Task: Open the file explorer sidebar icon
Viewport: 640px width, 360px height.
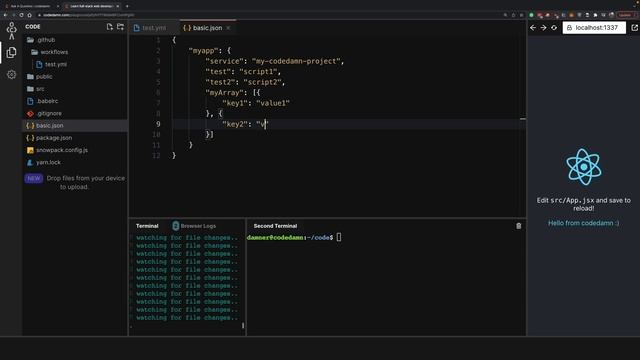Action: click(x=11, y=52)
